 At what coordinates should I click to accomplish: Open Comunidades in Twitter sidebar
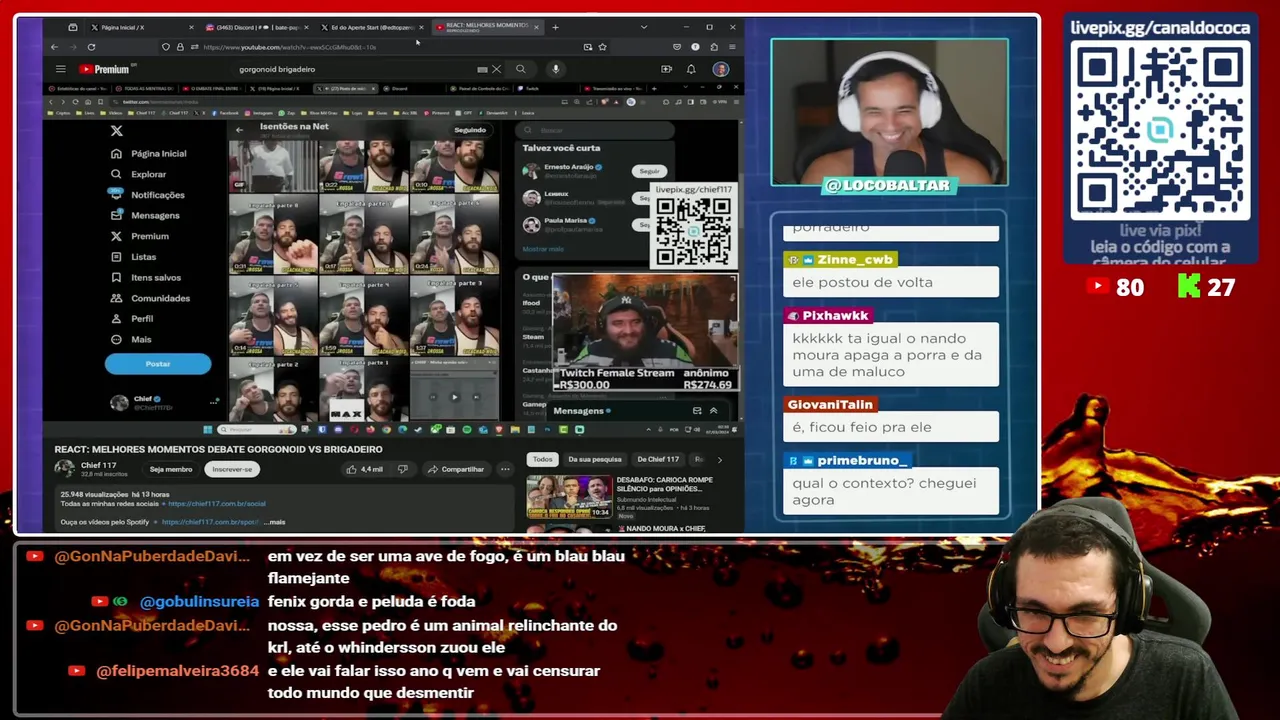(150, 298)
